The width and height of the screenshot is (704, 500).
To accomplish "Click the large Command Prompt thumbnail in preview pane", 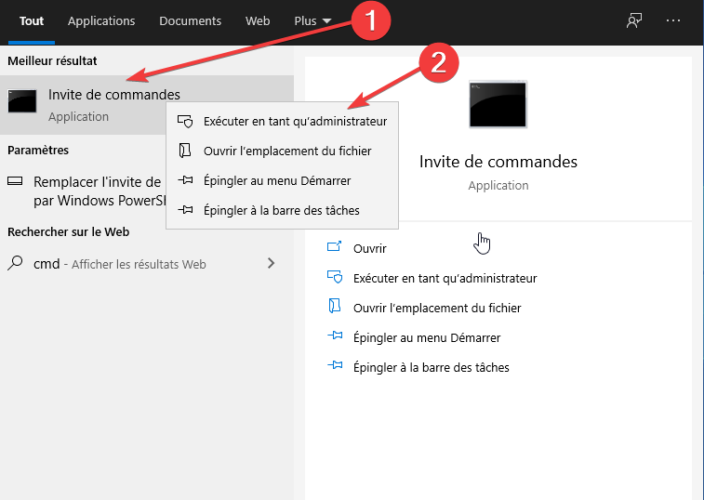I will tap(497, 105).
